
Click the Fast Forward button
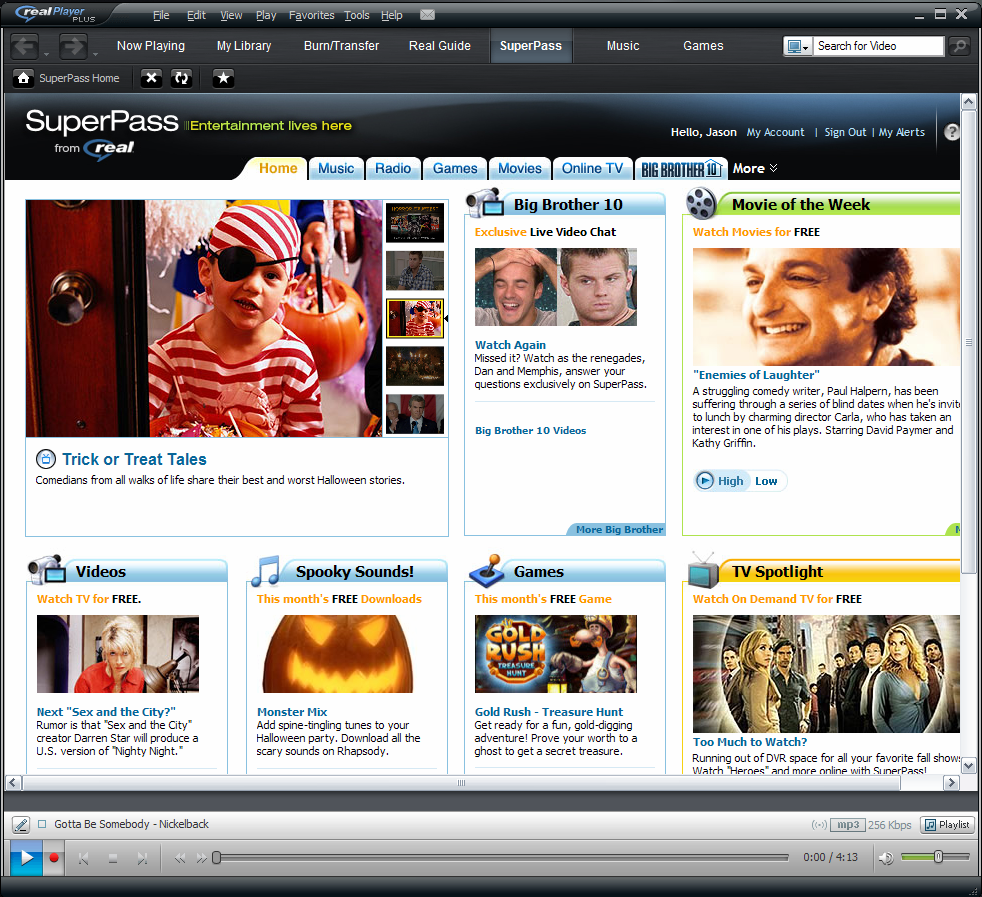(x=201, y=858)
